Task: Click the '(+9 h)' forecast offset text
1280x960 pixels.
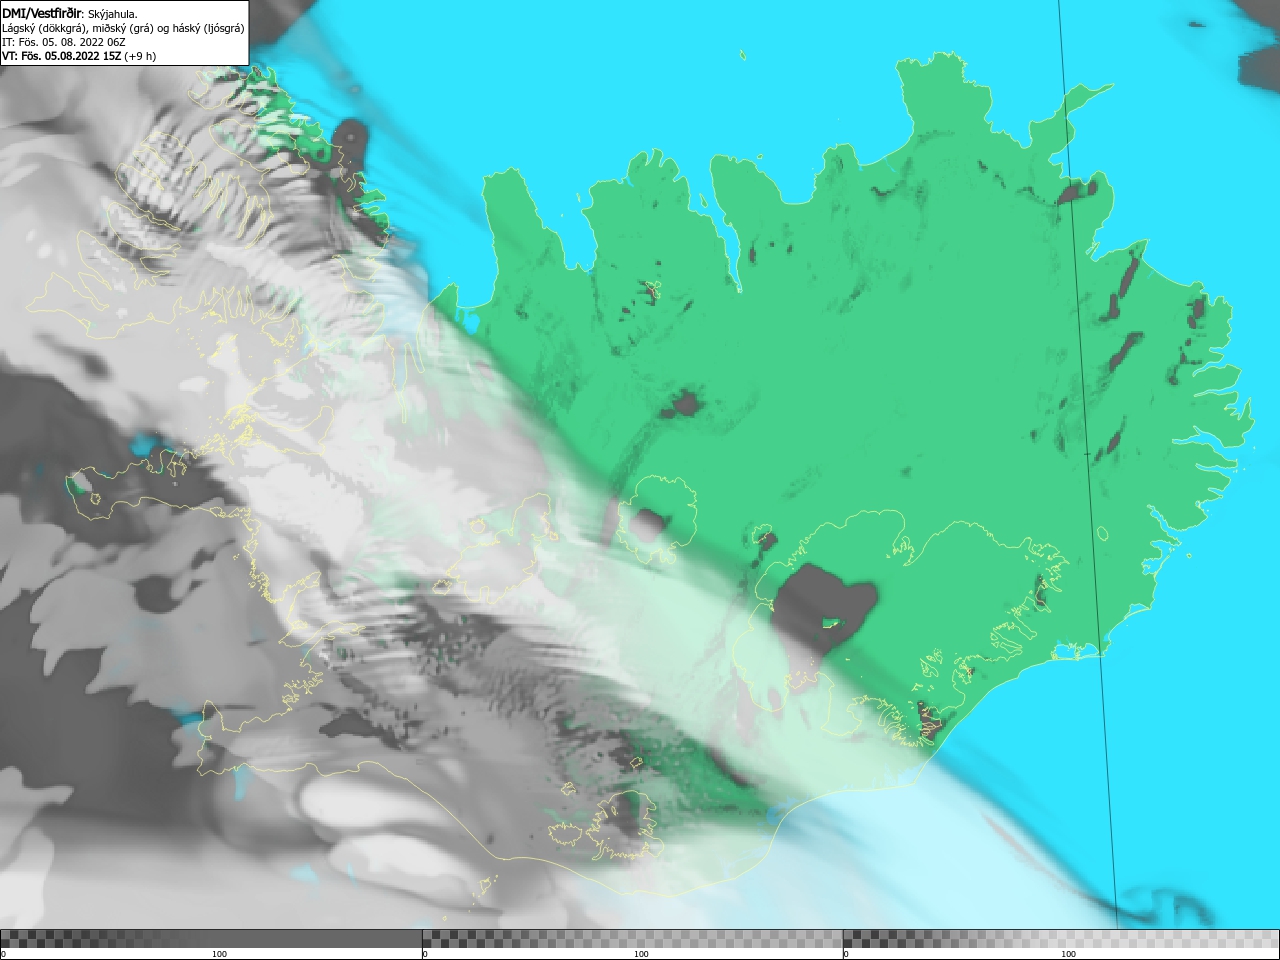Action: point(141,56)
